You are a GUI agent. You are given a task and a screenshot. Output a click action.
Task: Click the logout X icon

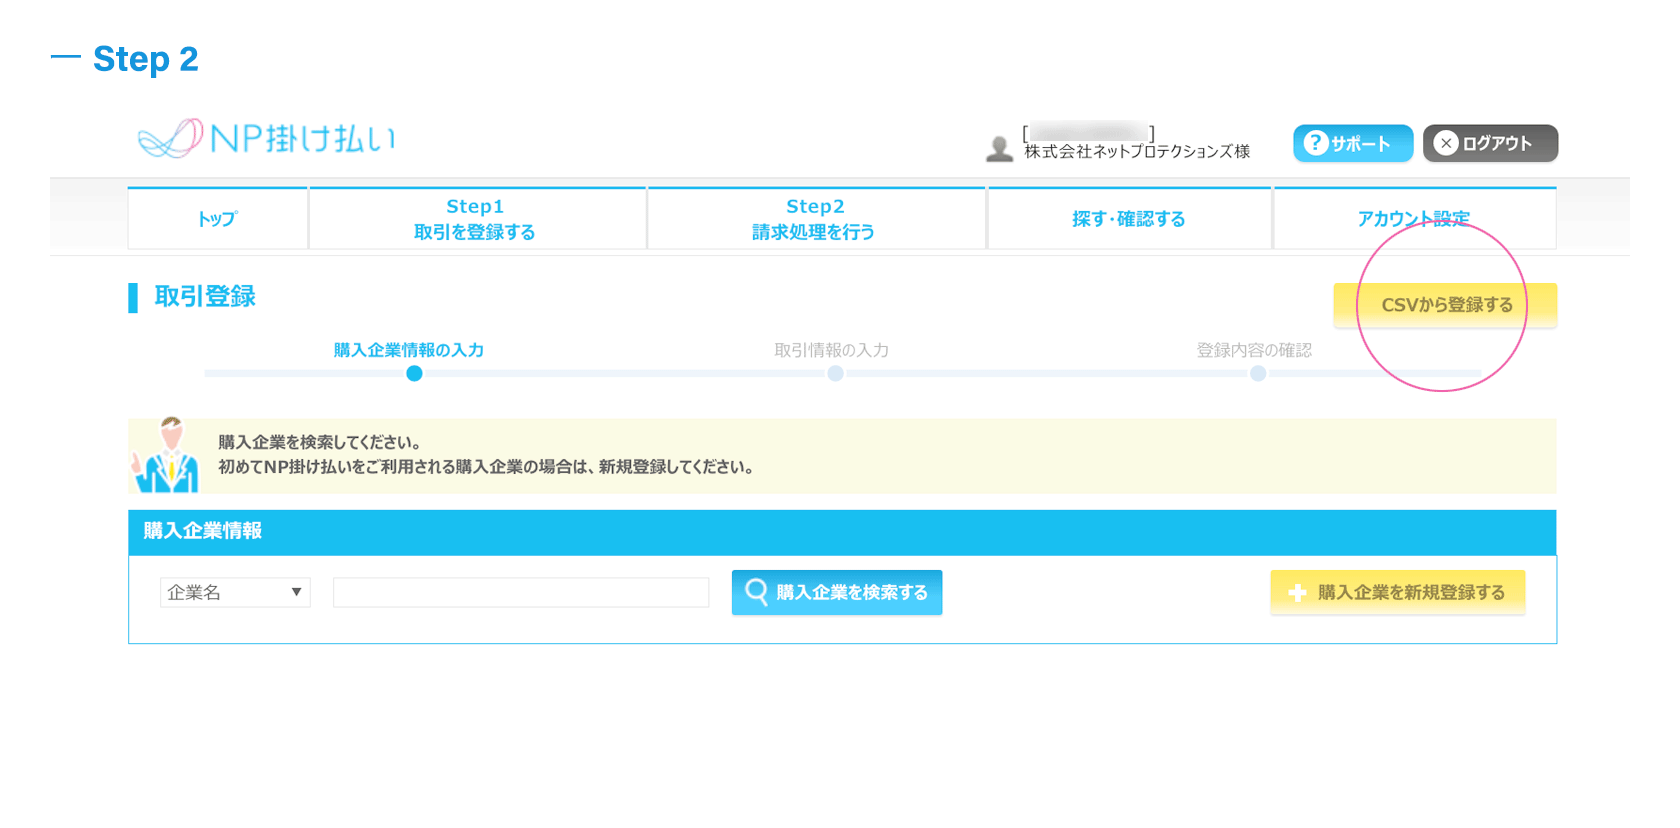tap(1446, 143)
